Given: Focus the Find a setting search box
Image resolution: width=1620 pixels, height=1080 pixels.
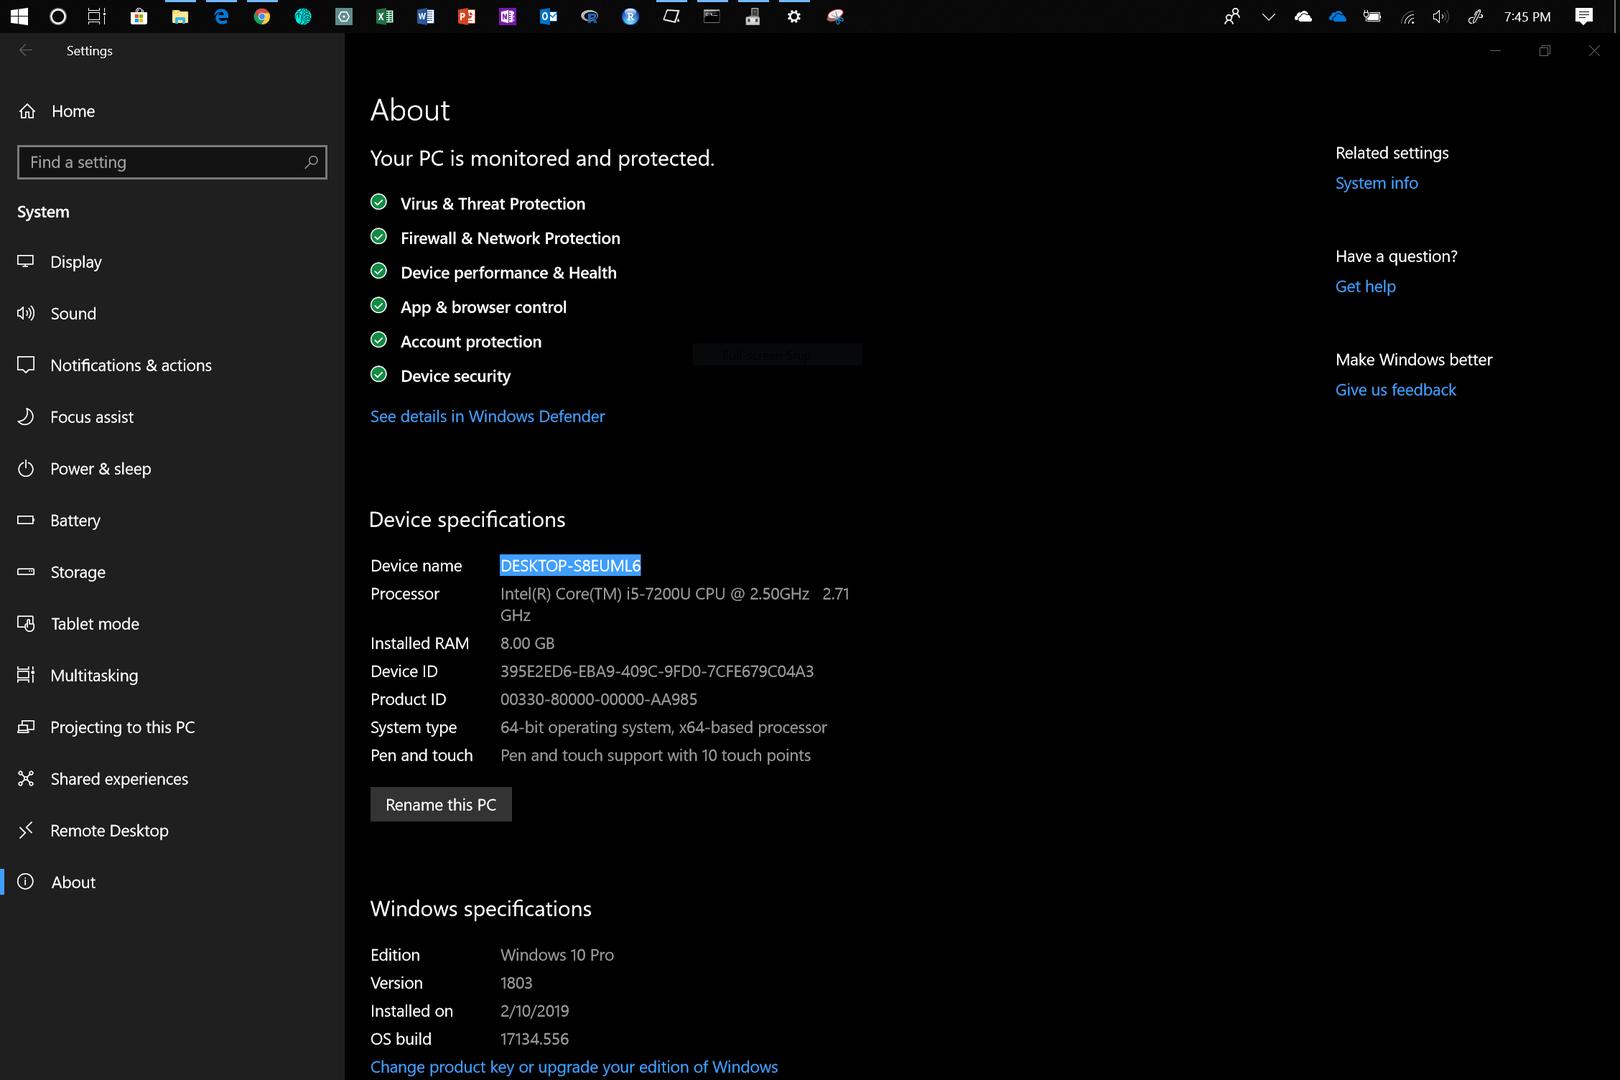Looking at the screenshot, I should [x=172, y=162].
